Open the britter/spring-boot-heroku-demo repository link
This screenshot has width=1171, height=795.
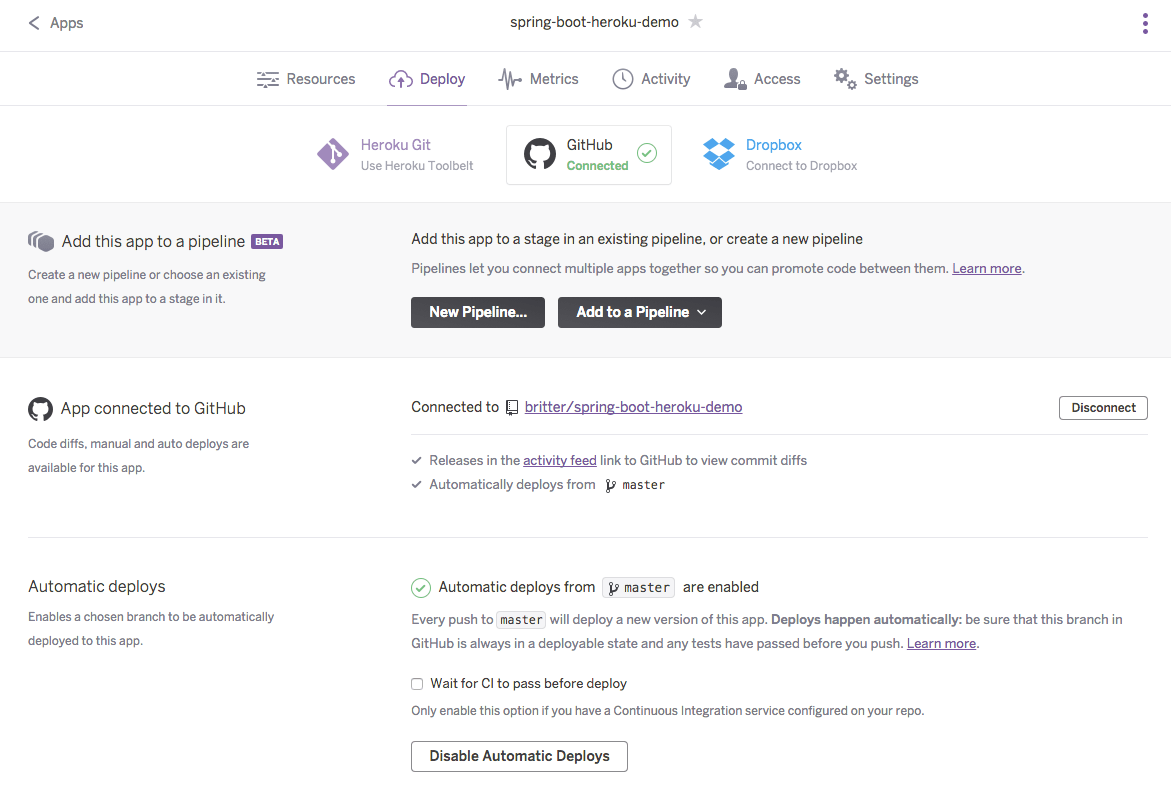coord(633,407)
